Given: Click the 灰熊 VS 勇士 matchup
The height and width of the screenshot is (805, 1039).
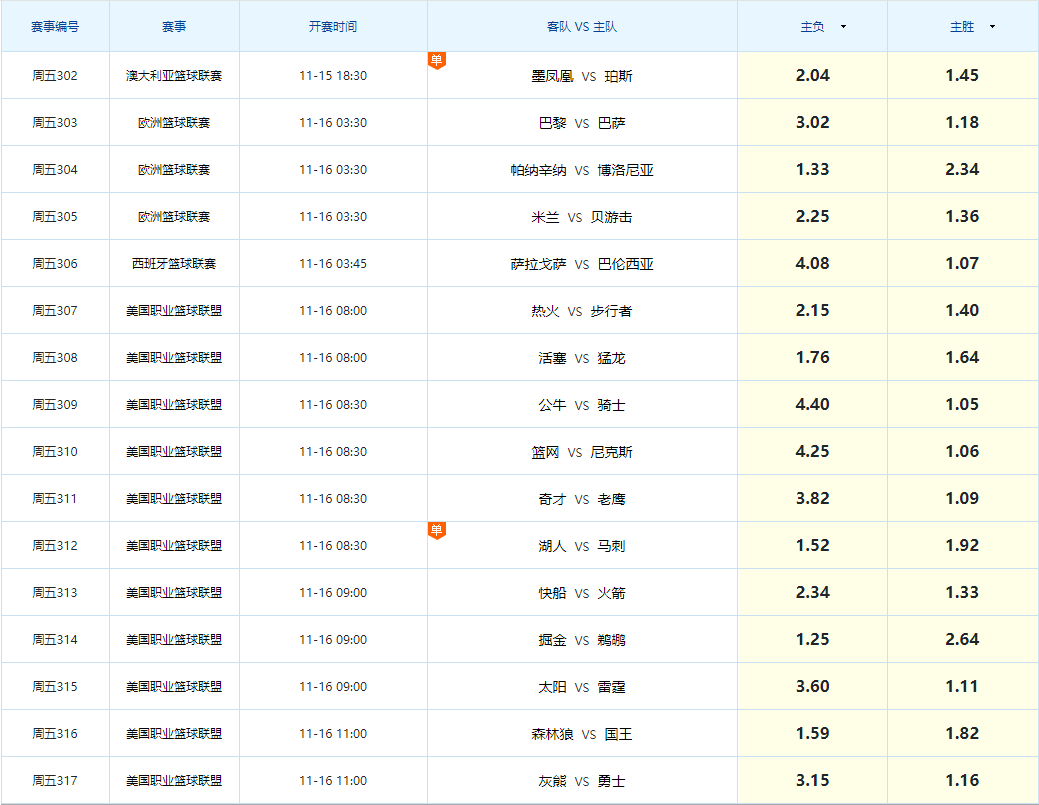Looking at the screenshot, I should coord(582,782).
